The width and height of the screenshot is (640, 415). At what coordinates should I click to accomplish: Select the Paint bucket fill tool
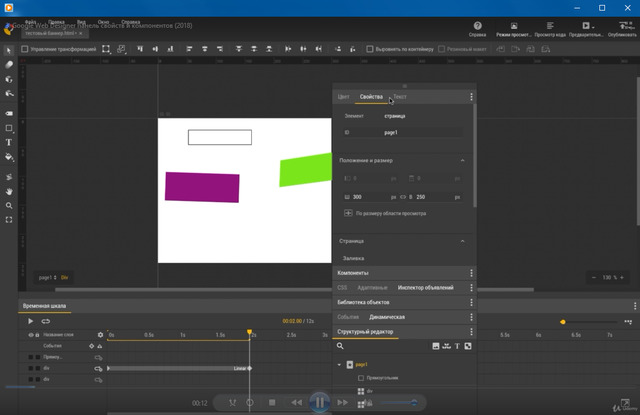9,158
